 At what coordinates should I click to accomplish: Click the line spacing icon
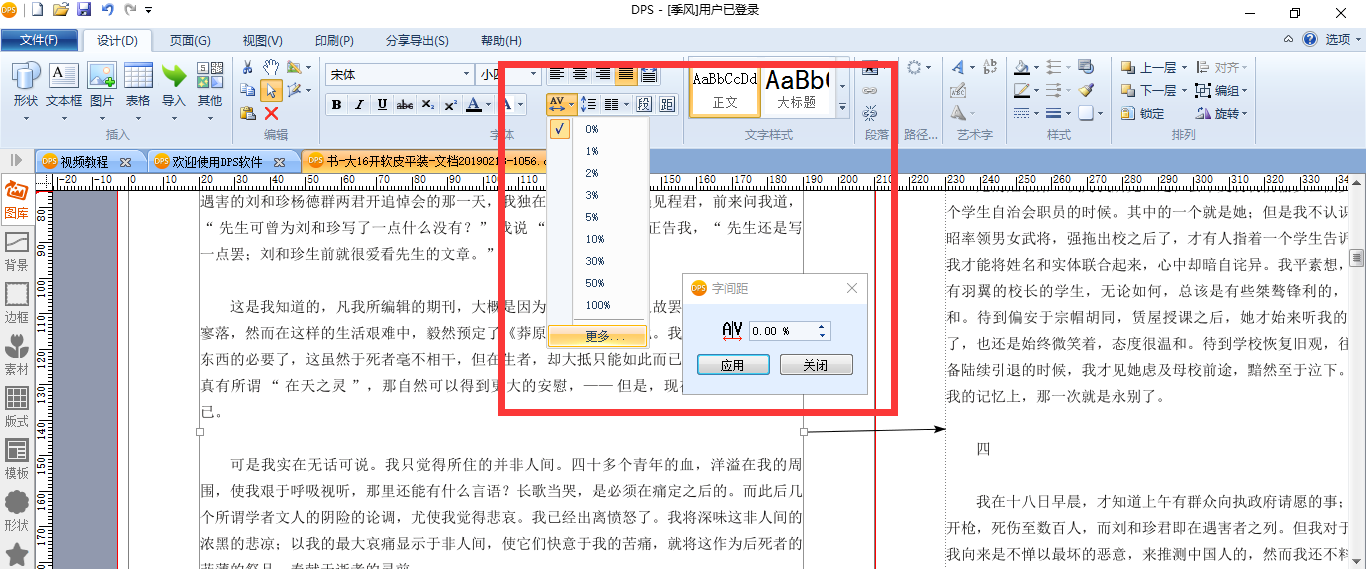tap(589, 104)
